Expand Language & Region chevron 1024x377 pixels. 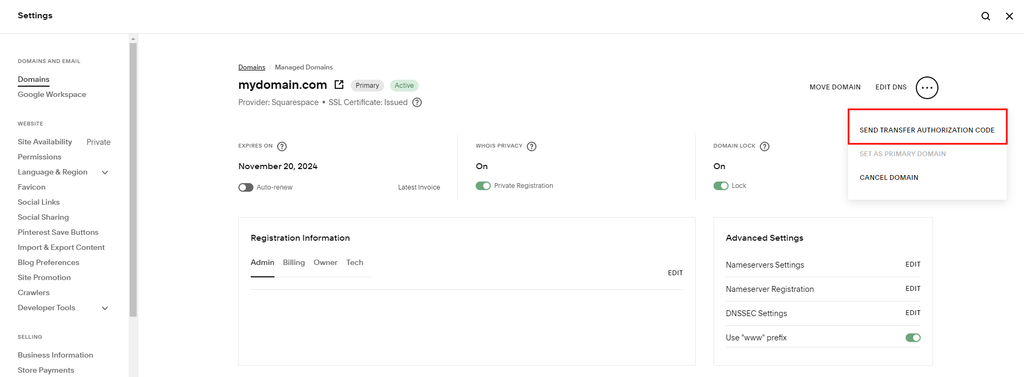(104, 172)
